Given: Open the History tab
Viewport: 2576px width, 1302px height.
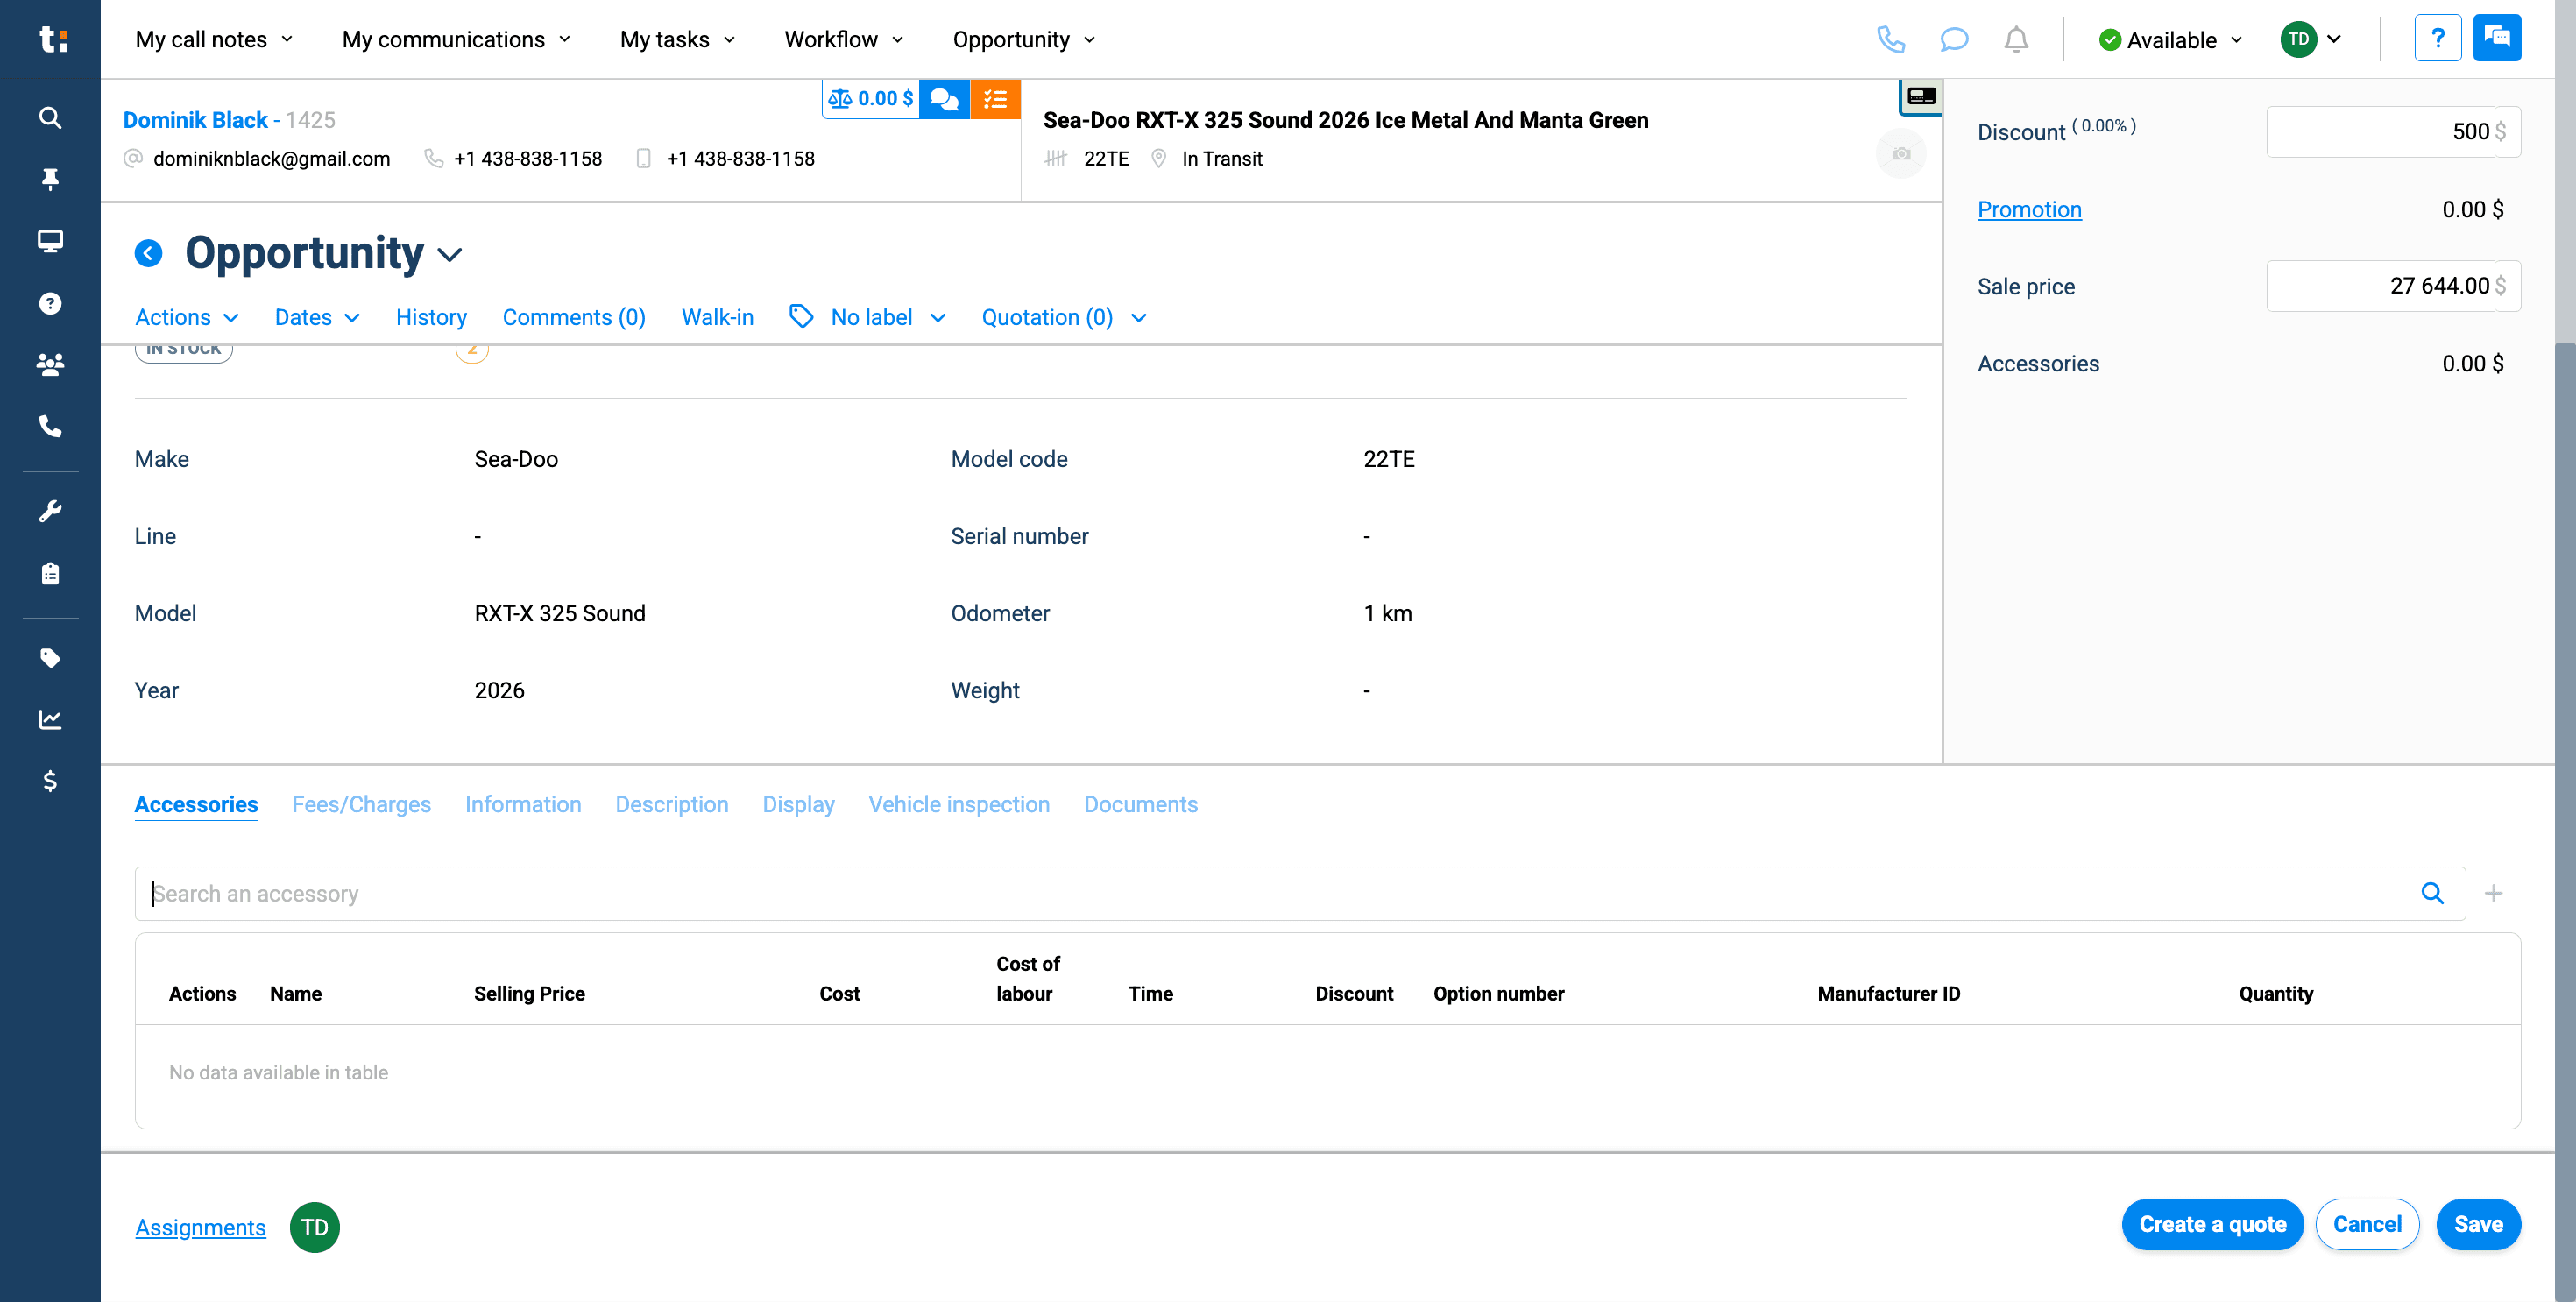Looking at the screenshot, I should tap(431, 317).
